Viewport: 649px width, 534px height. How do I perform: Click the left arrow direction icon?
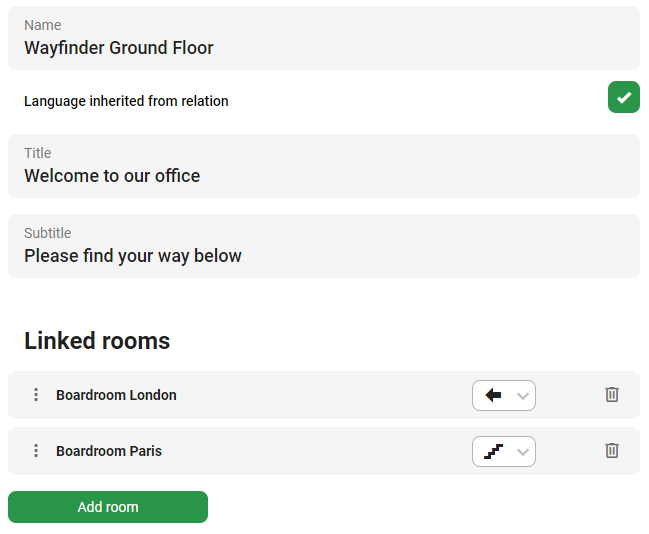pyautogui.click(x=493, y=395)
